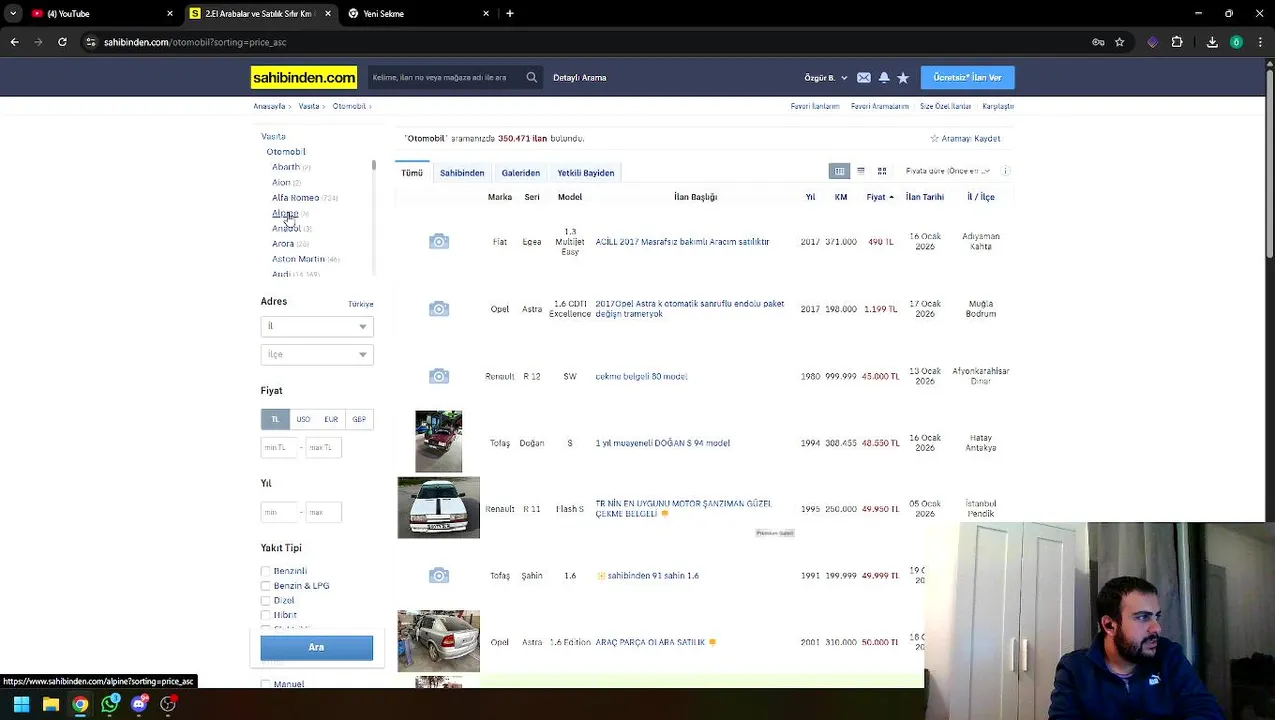Image resolution: width=1275 pixels, height=720 pixels.
Task: Switch to the Yeni Sekme browser tab
Action: (x=418, y=13)
